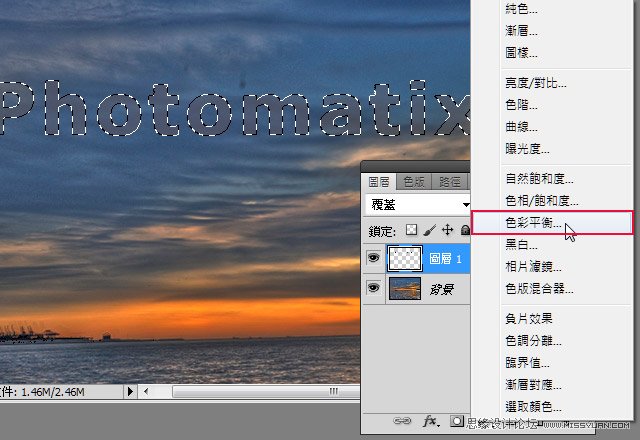Click horizontal scrollbar left arrow

tap(146, 391)
